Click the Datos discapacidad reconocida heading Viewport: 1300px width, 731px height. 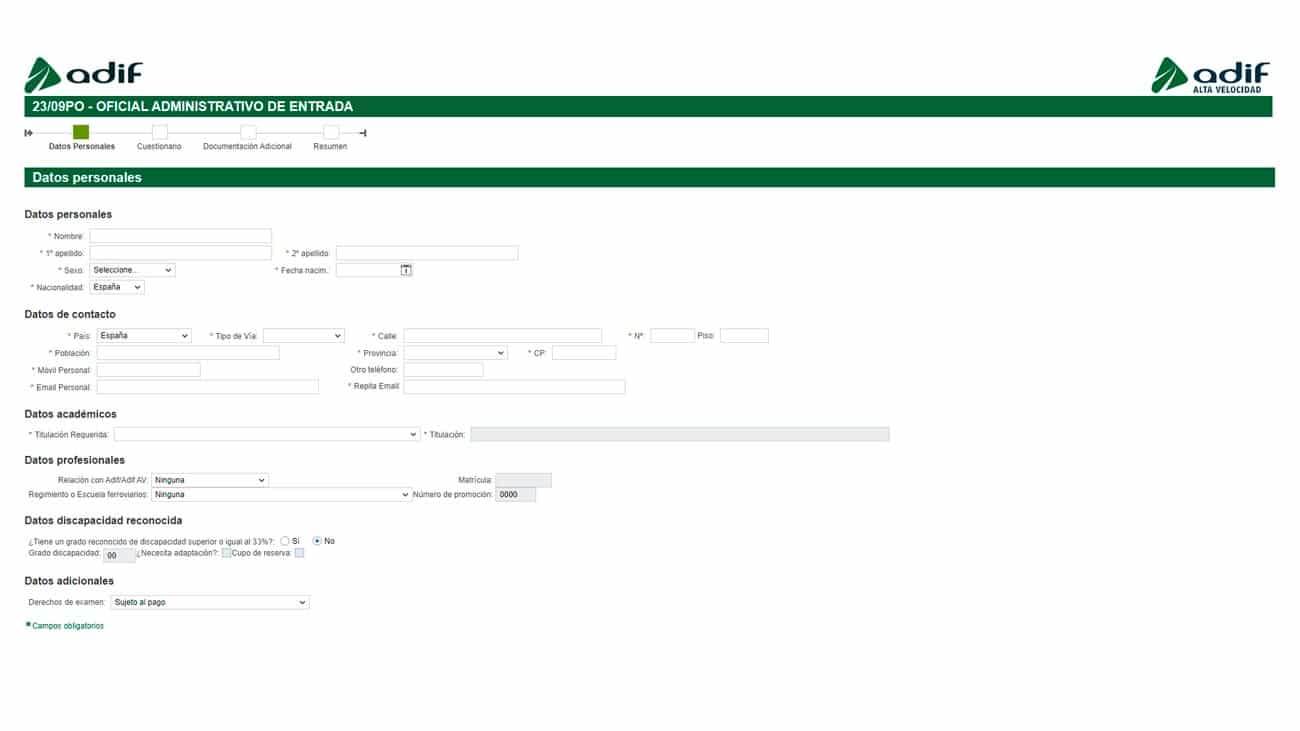click(103, 521)
